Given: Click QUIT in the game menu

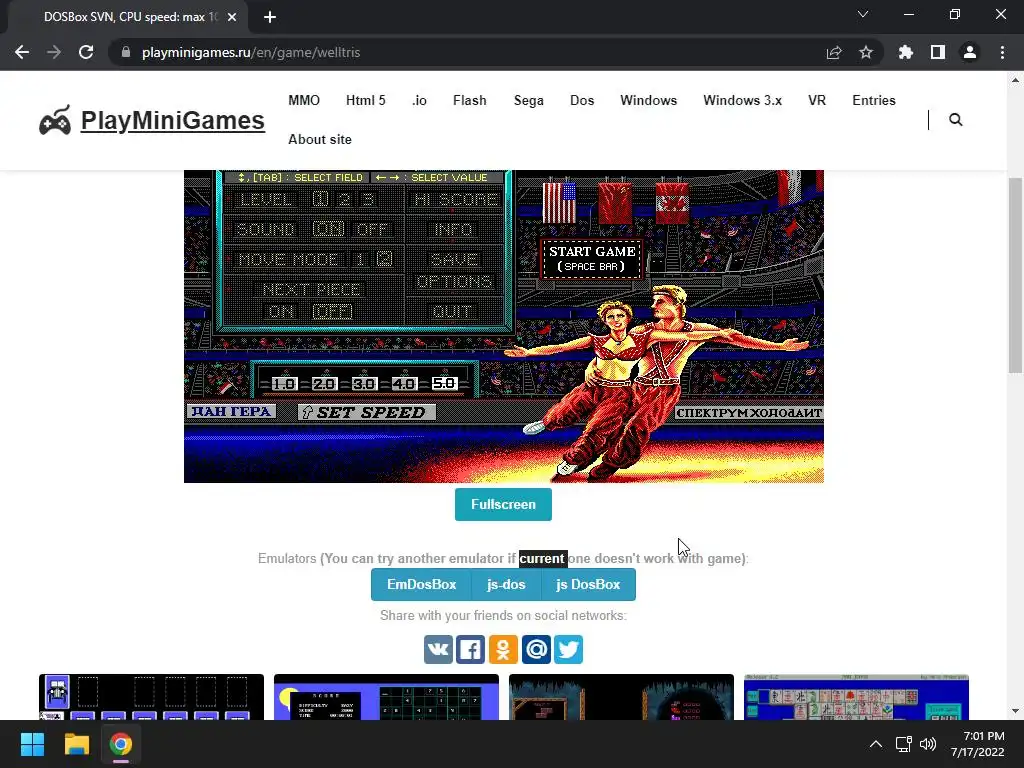Looking at the screenshot, I should 452,312.
